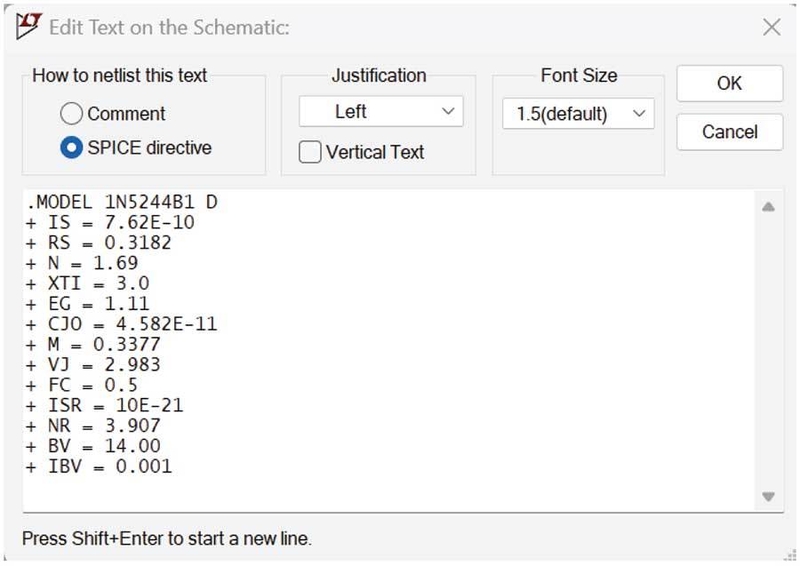Image resolution: width=800 pixels, height=566 pixels.
Task: Open the Justification dropdown
Action: [380, 112]
